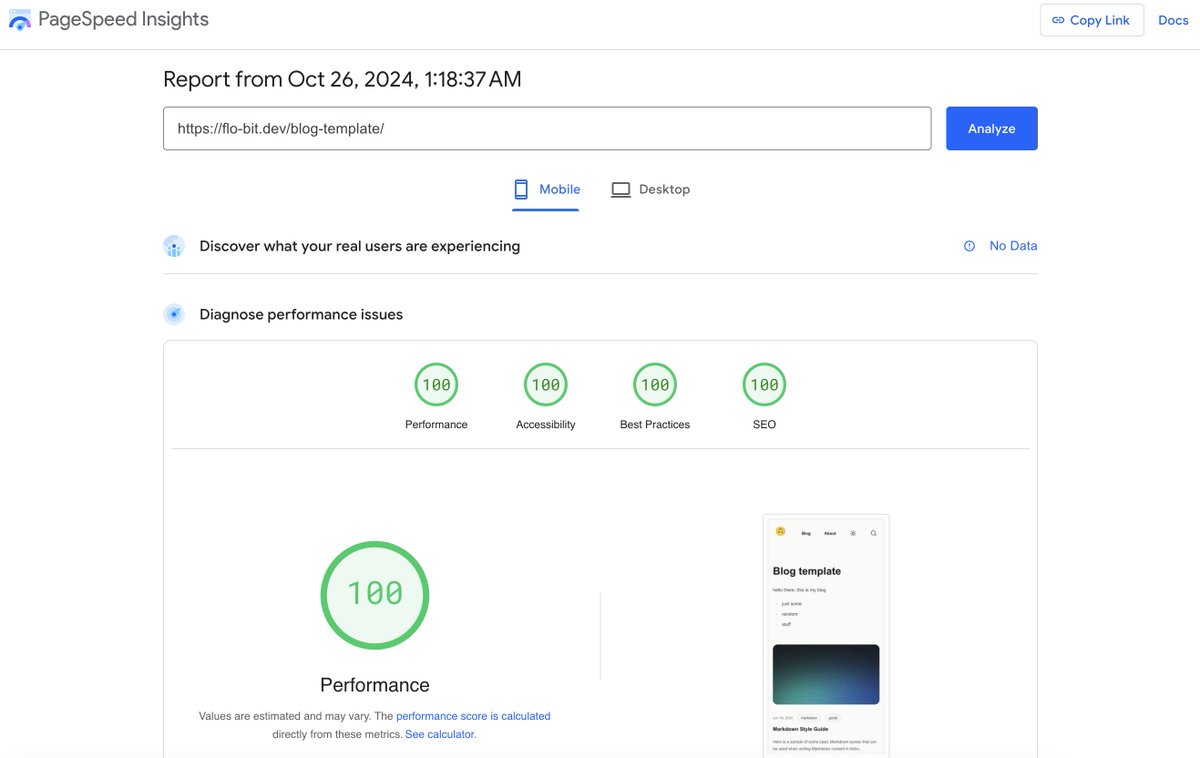This screenshot has height=758, width=1200.
Task: Open the Docs link
Action: click(1173, 20)
